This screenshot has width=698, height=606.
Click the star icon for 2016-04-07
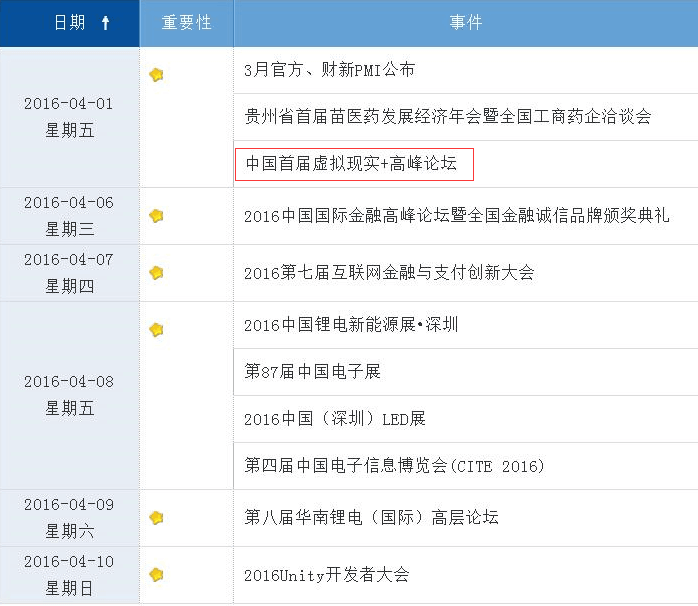tap(156, 272)
